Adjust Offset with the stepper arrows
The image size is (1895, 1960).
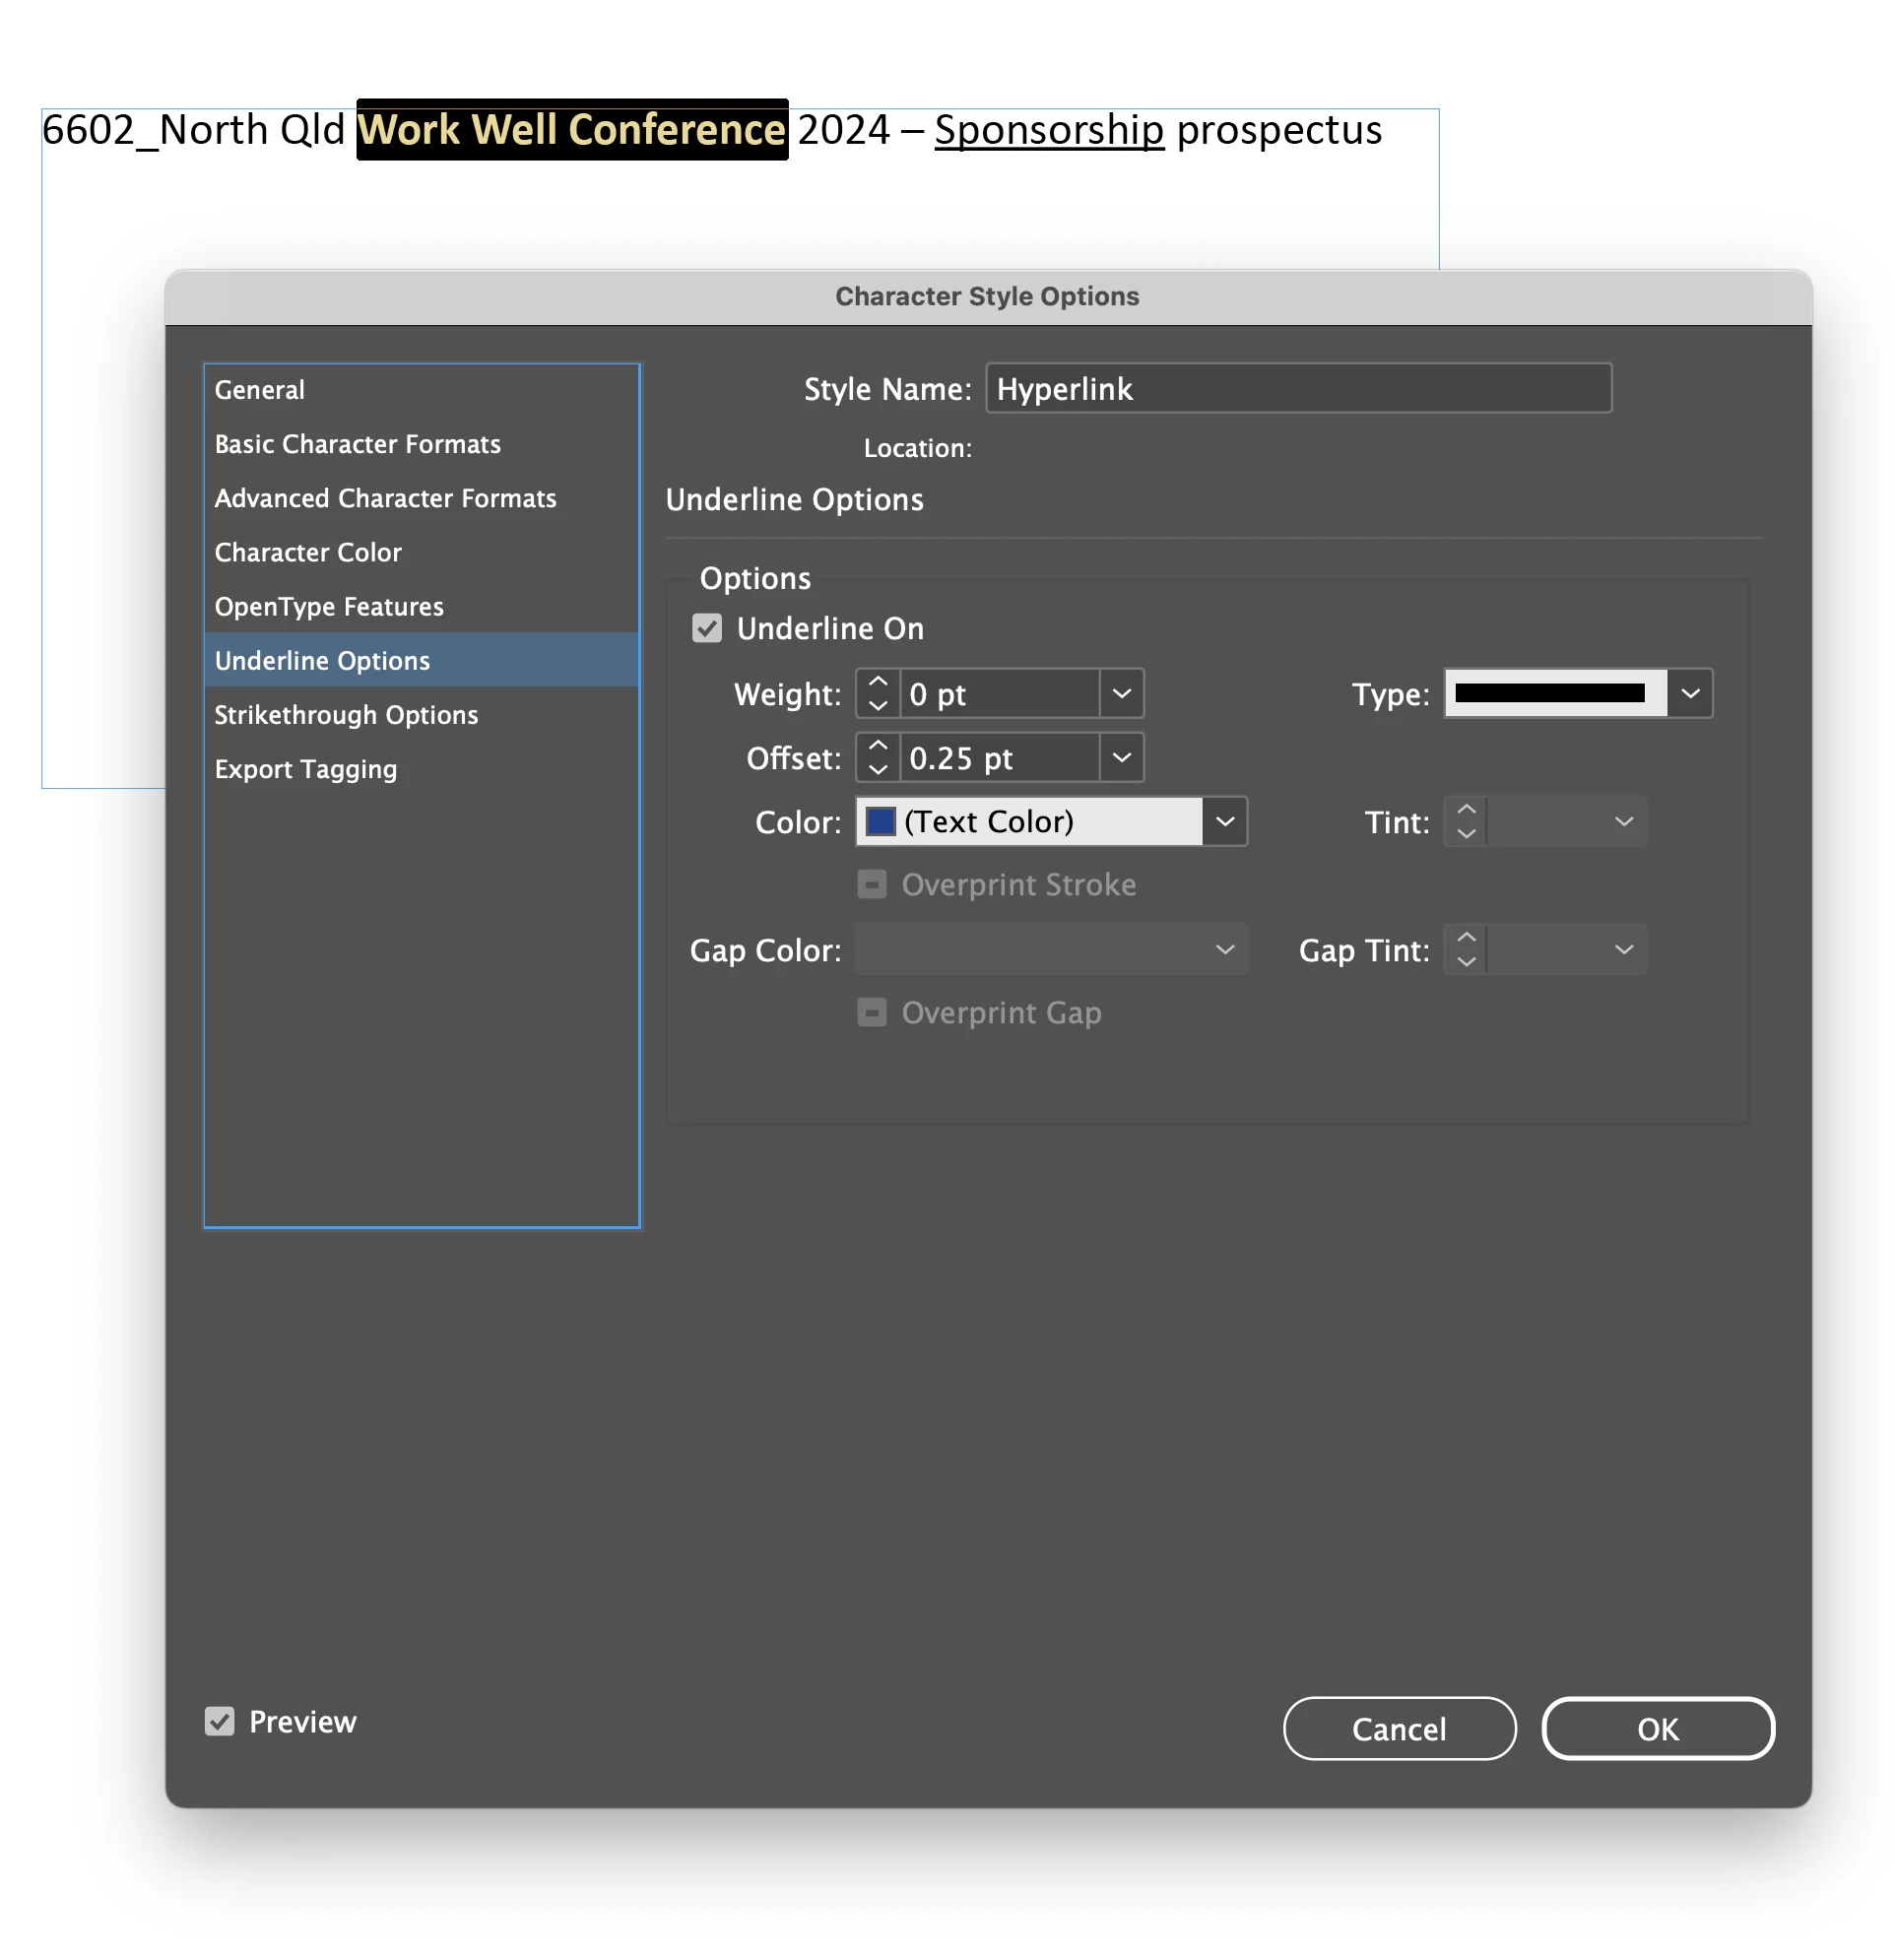(877, 758)
